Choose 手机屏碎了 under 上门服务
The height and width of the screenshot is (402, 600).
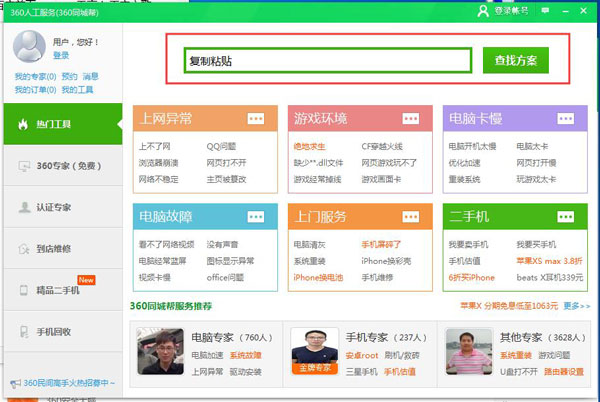[x=381, y=245]
